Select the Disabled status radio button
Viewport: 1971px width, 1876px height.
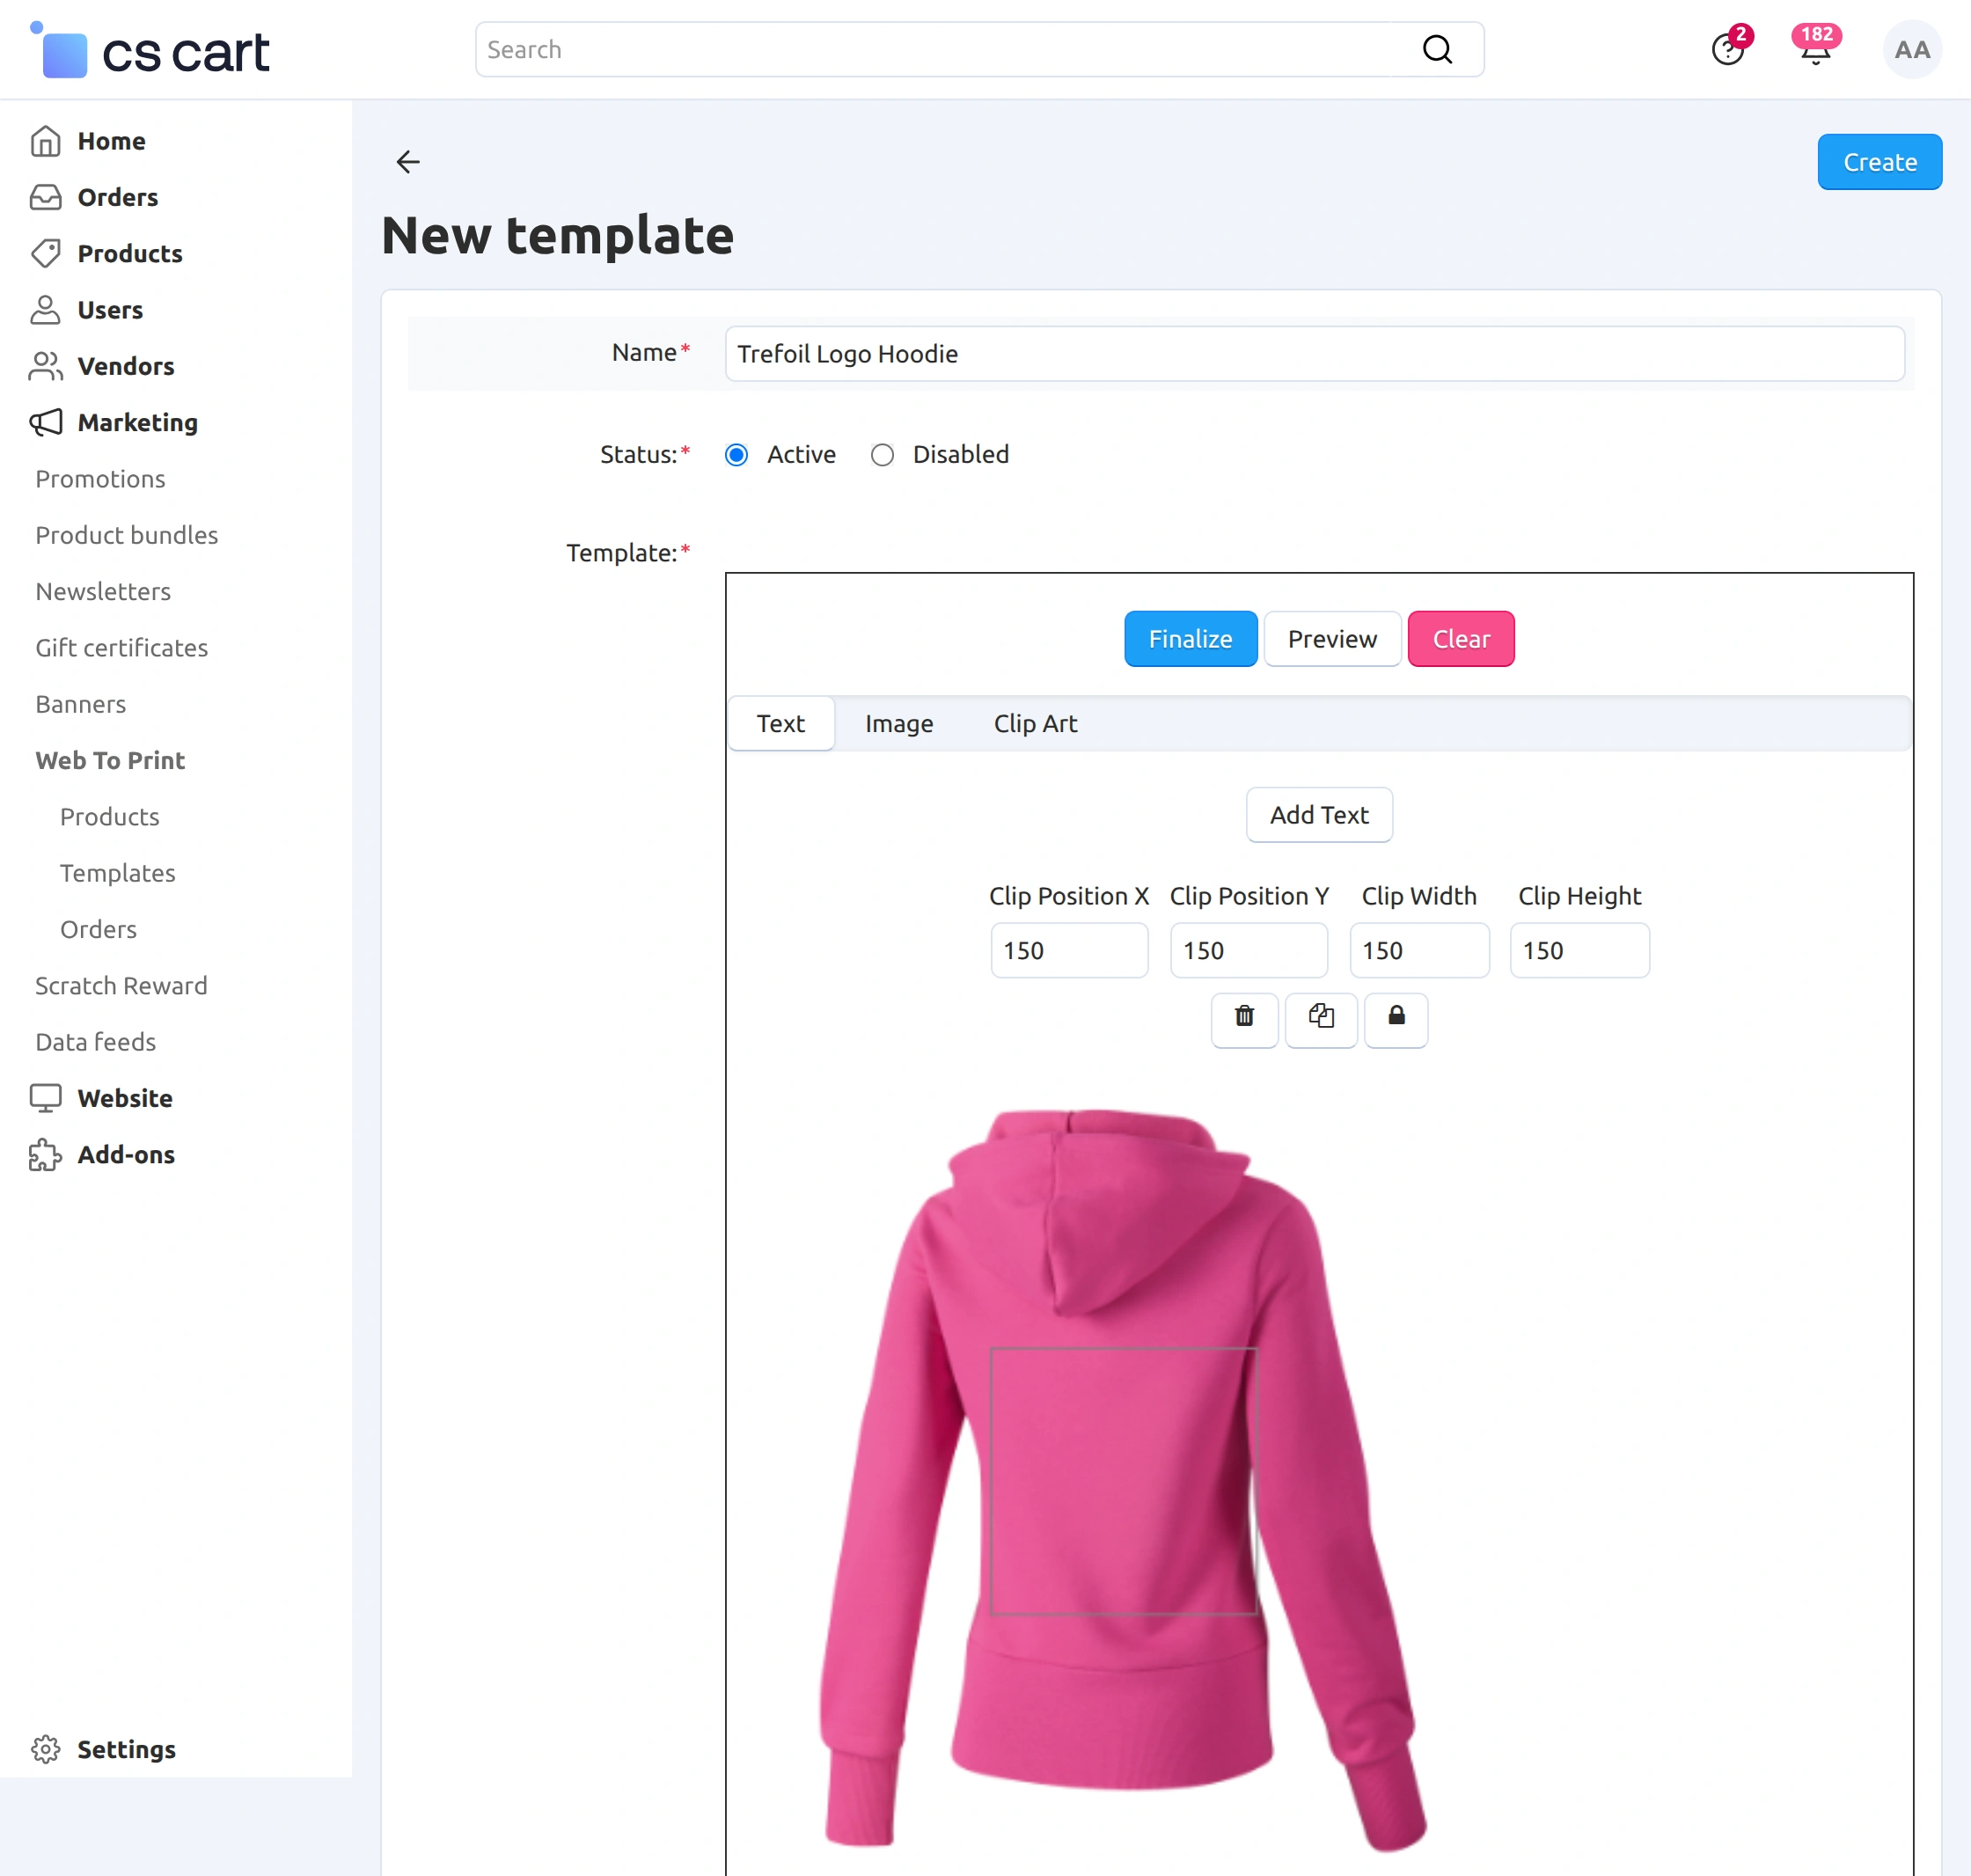882,455
